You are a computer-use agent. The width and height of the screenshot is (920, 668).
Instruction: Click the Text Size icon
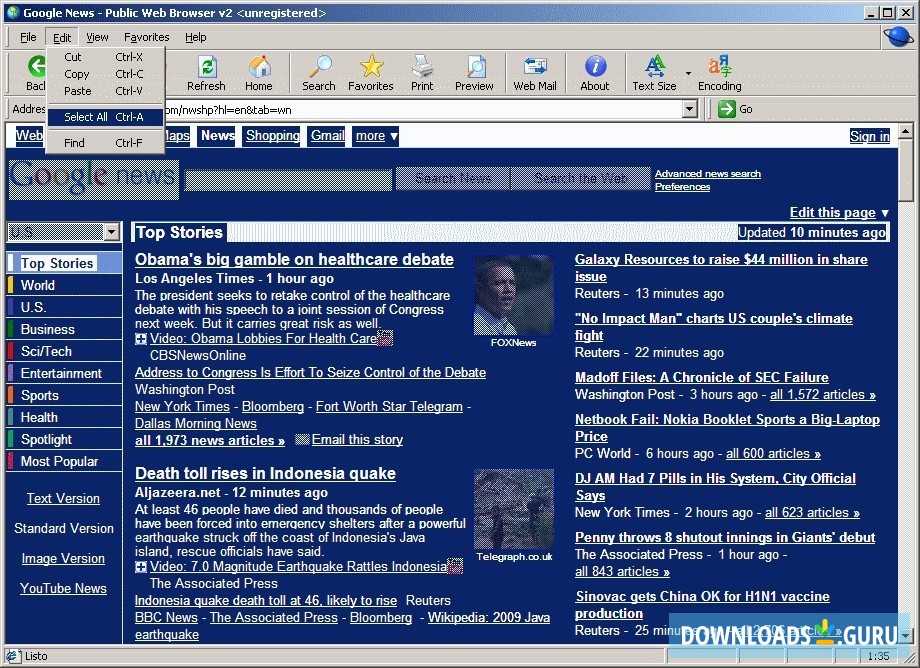coord(653,70)
